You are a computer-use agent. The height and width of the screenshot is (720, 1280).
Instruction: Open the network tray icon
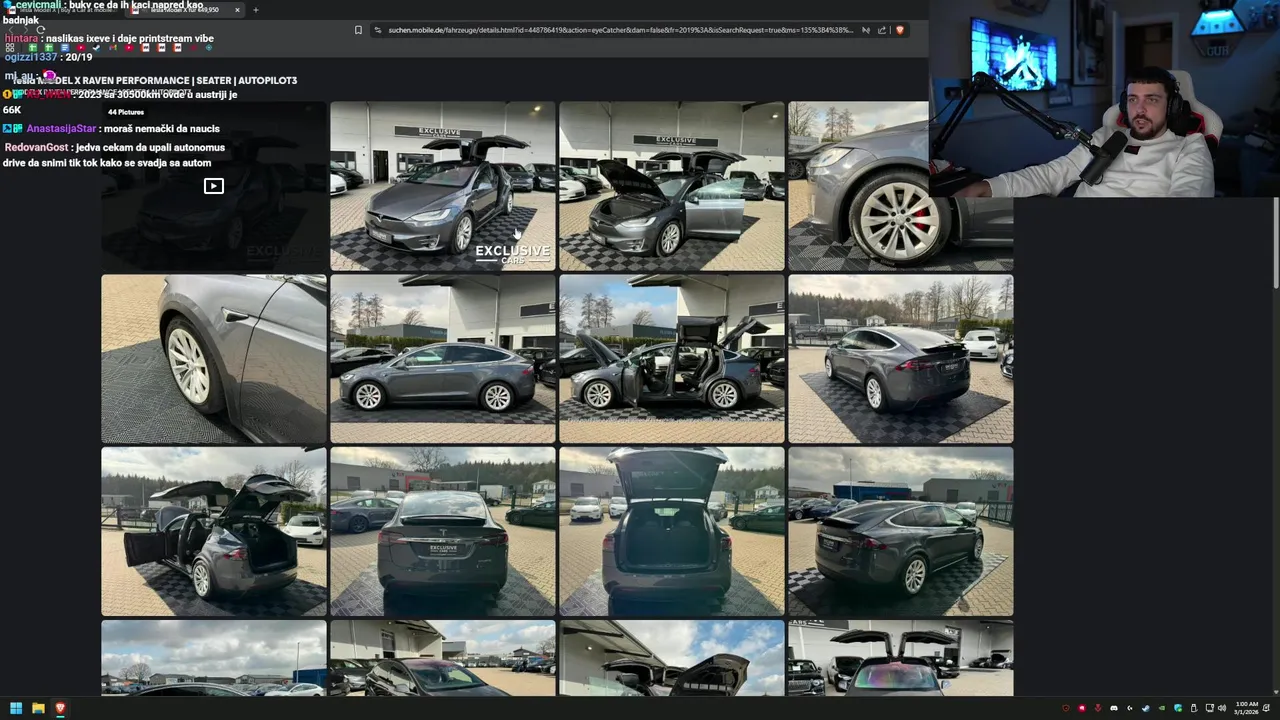pyautogui.click(x=1209, y=708)
